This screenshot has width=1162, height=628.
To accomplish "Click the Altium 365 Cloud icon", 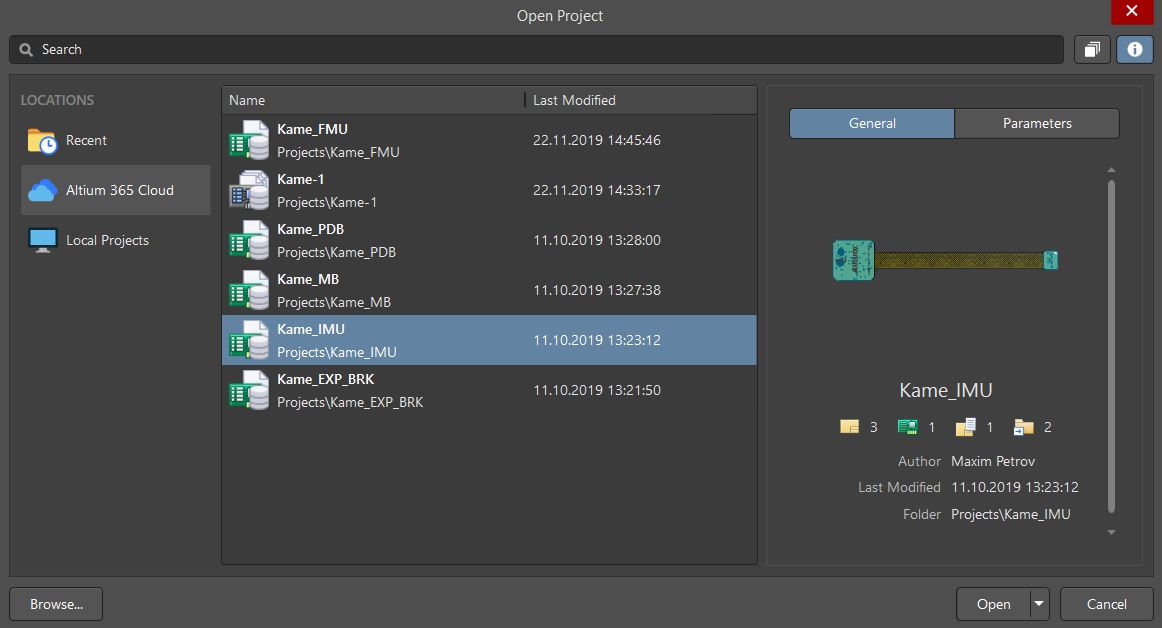I will click(x=42, y=189).
